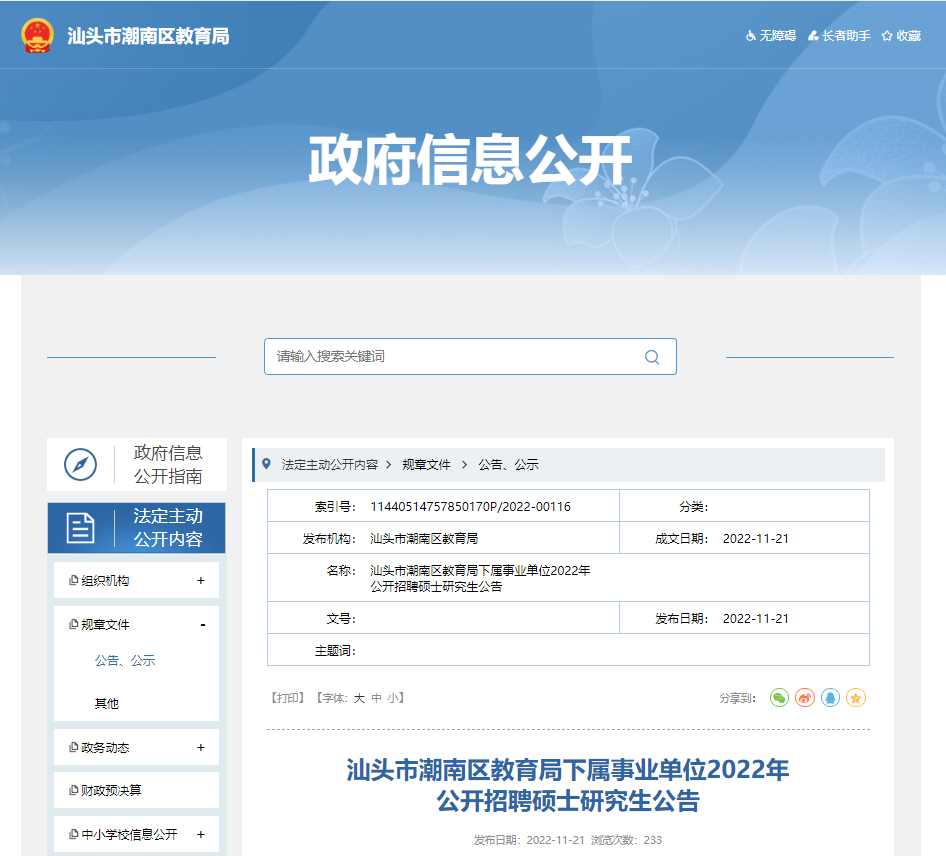Click index number 11440514757850170P/2022-00116
This screenshot has width=946, height=856.
471,507
